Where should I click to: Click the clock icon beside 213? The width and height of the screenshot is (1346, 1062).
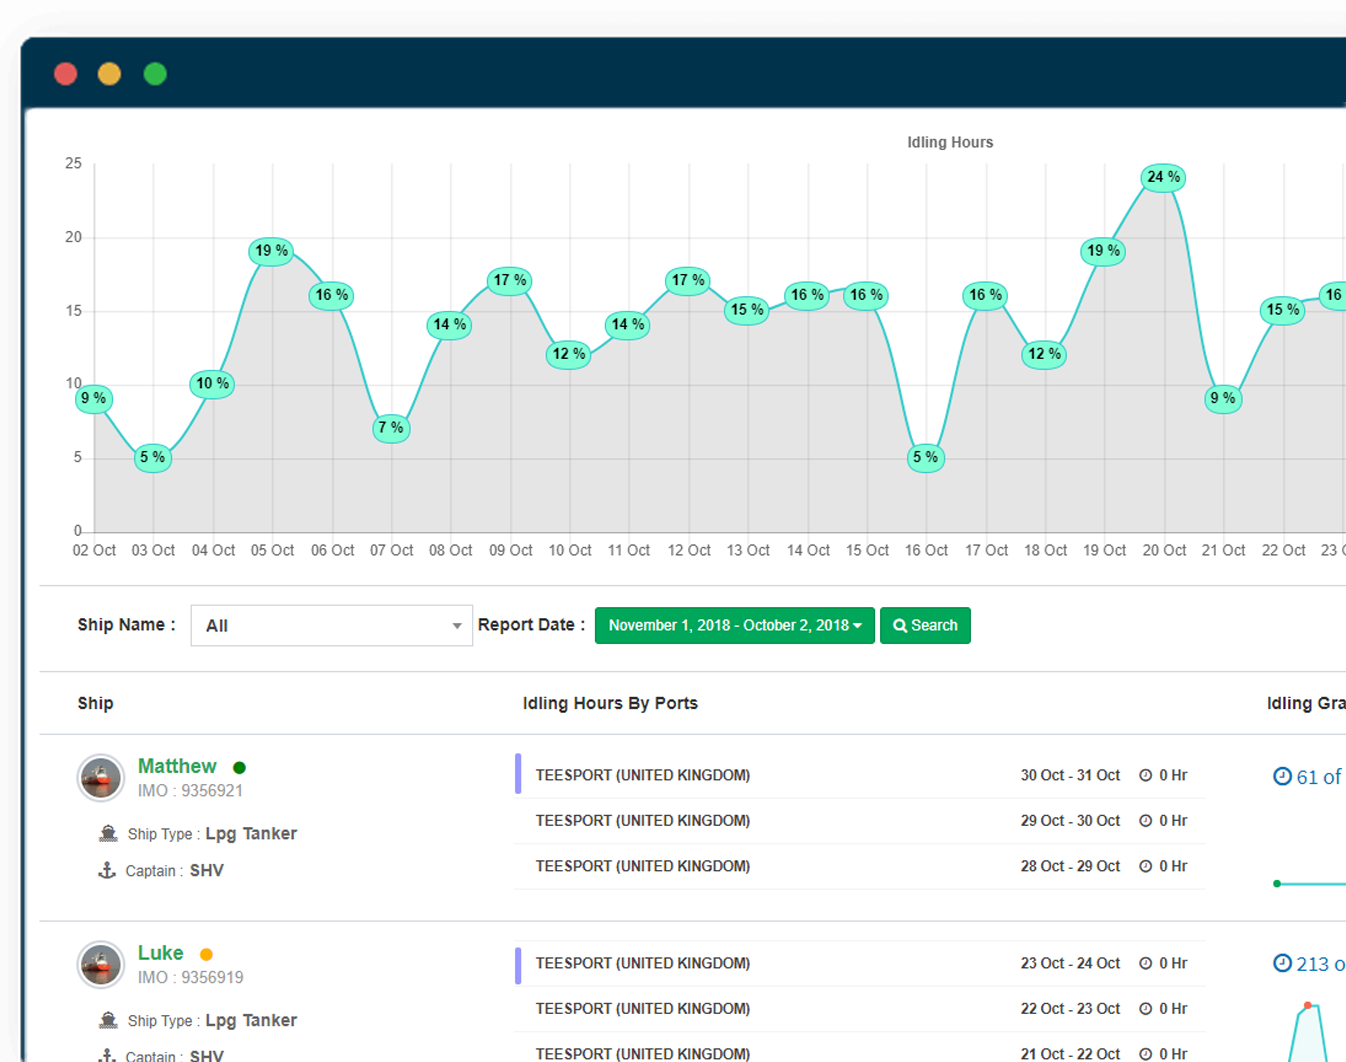1282,963
